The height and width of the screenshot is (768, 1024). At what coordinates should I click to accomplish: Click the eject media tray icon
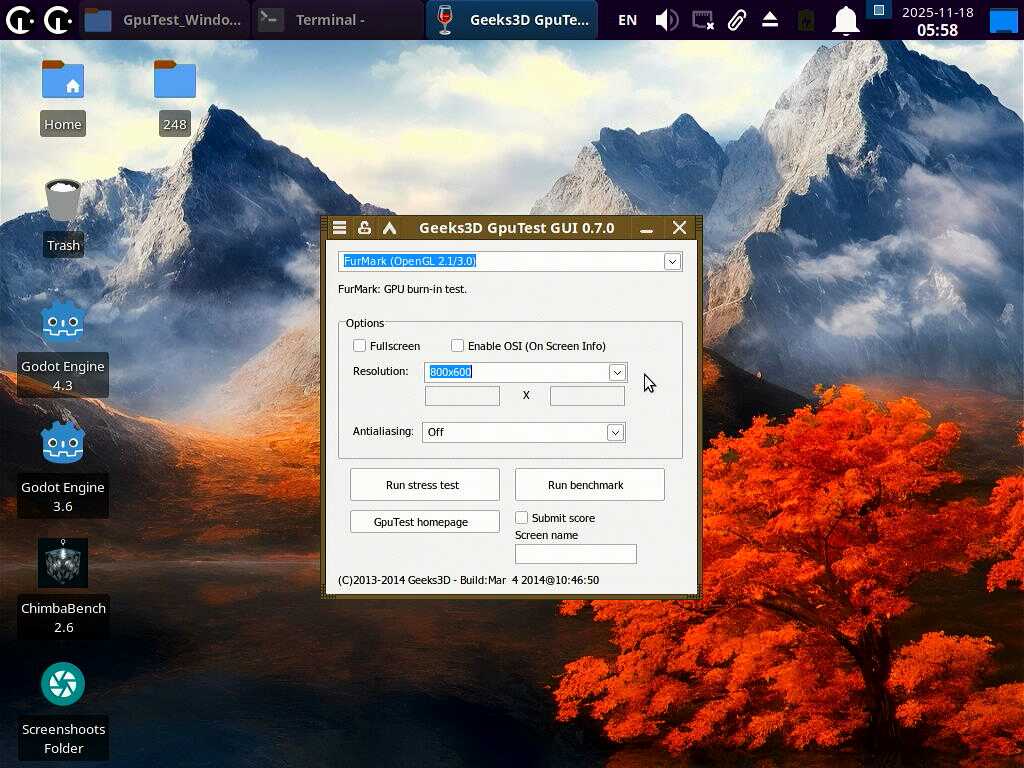770,20
